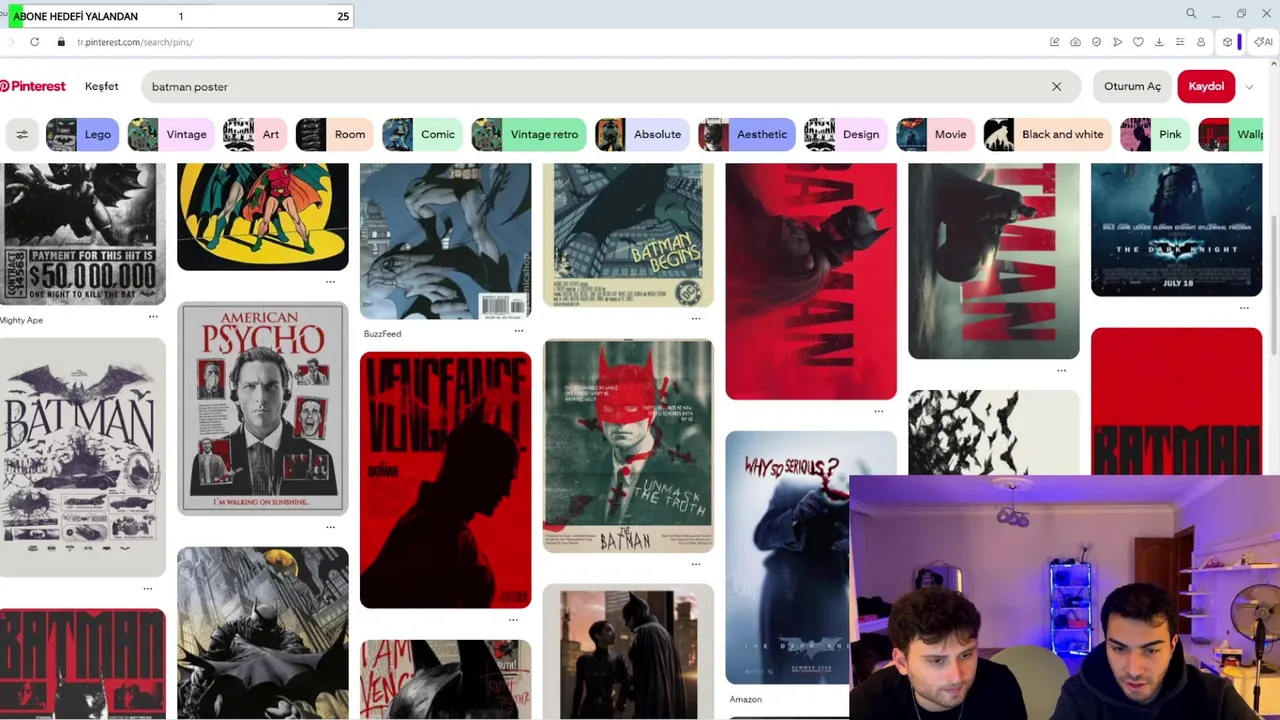The width and height of the screenshot is (1280, 720).
Task: Select the Pink filter chip
Action: [1155, 134]
